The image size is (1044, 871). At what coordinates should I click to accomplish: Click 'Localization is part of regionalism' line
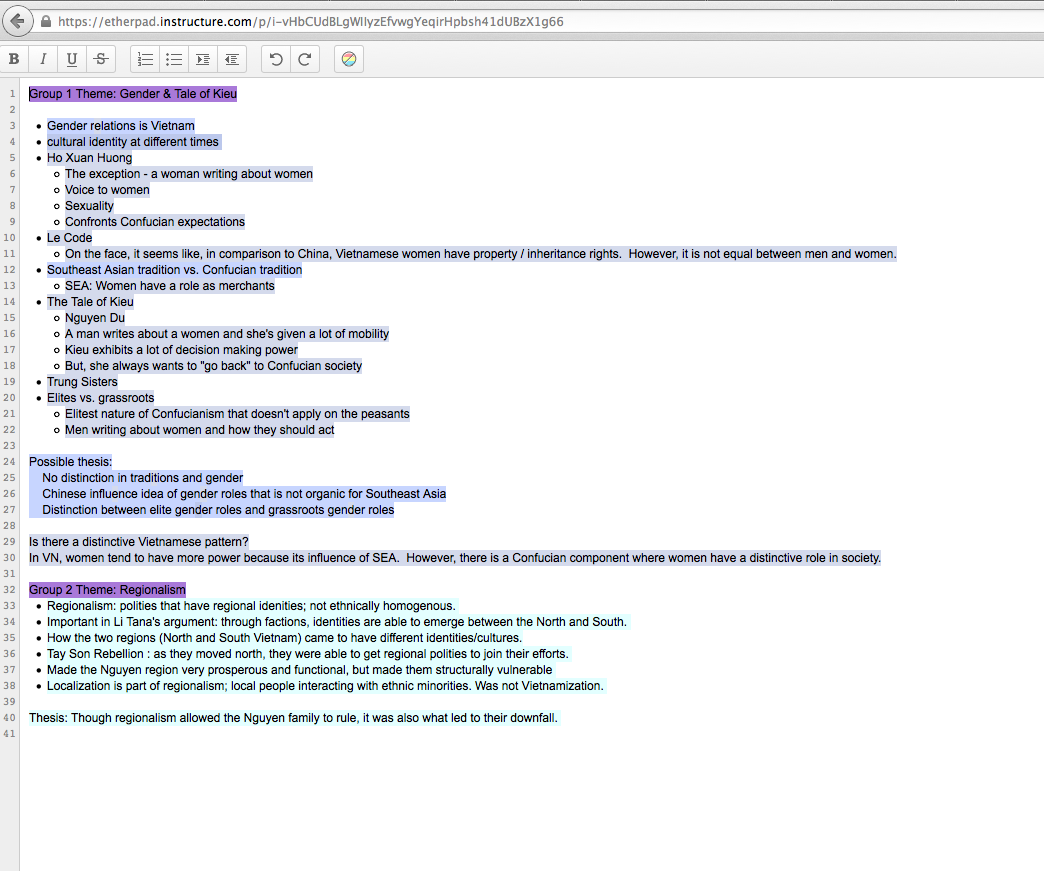[325, 685]
